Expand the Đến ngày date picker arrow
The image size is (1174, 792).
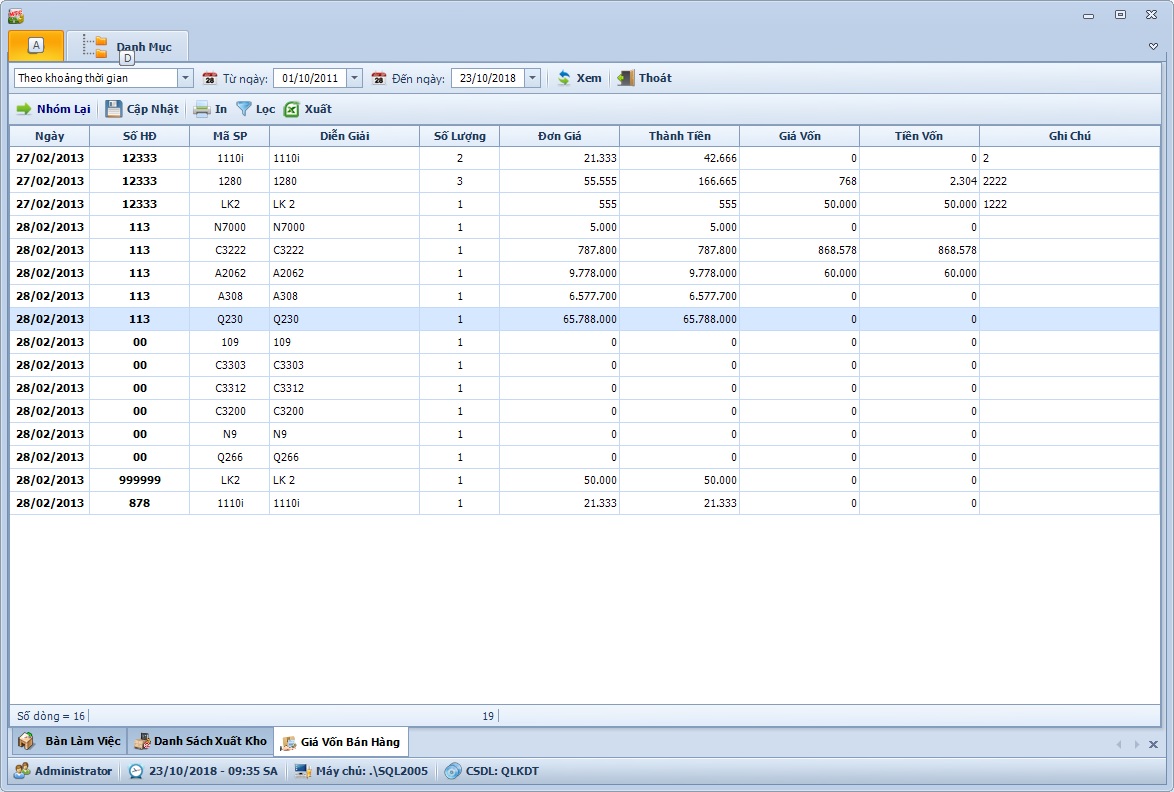pyautogui.click(x=532, y=78)
